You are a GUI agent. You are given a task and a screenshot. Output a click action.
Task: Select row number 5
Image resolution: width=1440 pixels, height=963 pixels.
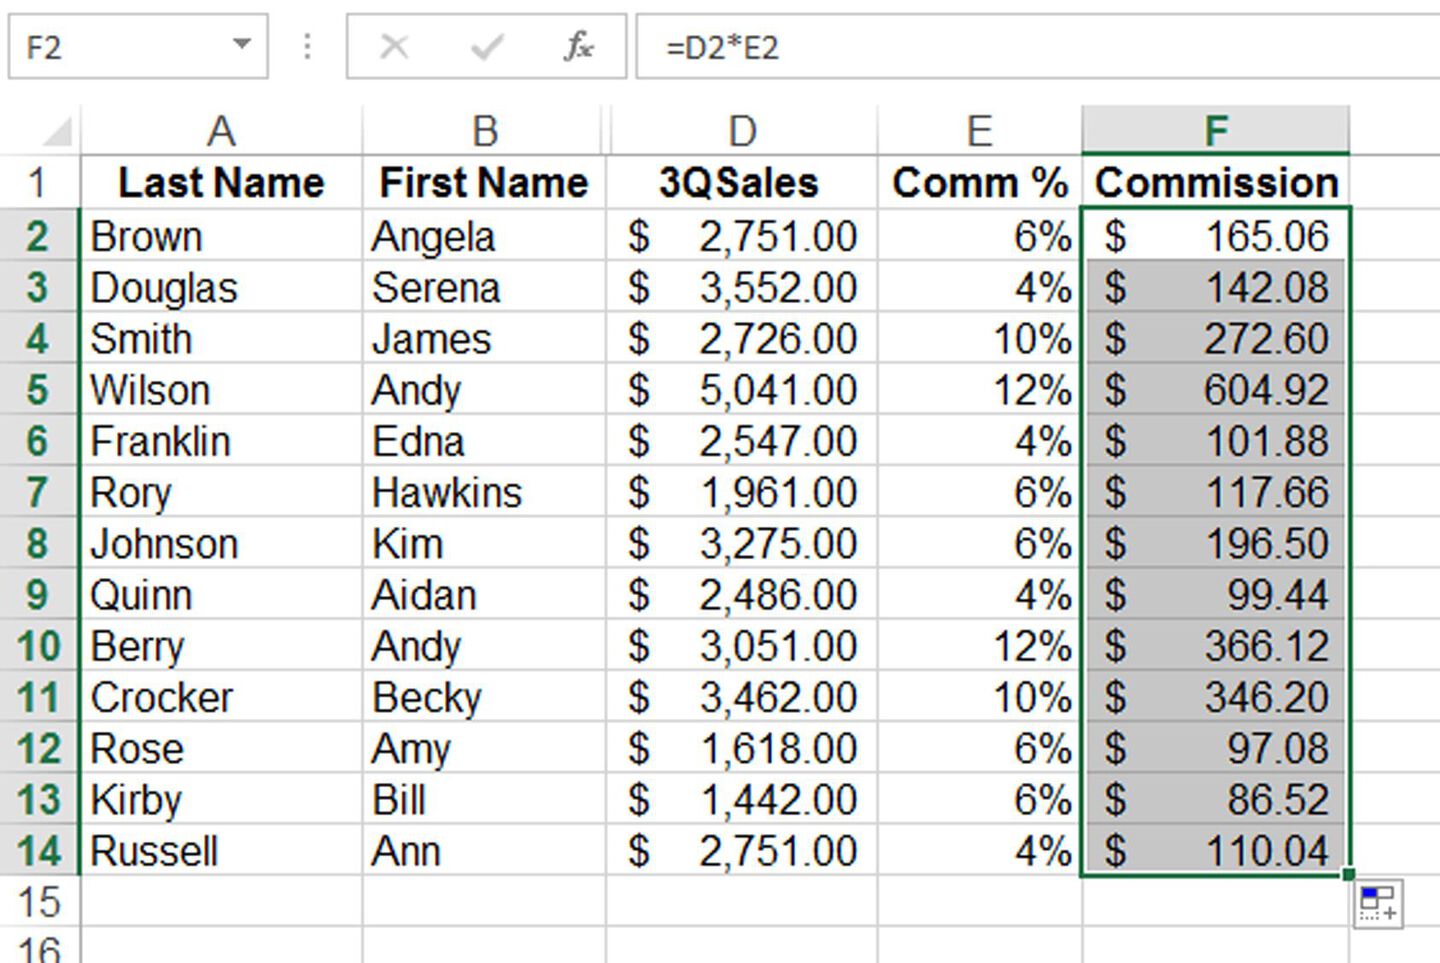click(x=38, y=390)
